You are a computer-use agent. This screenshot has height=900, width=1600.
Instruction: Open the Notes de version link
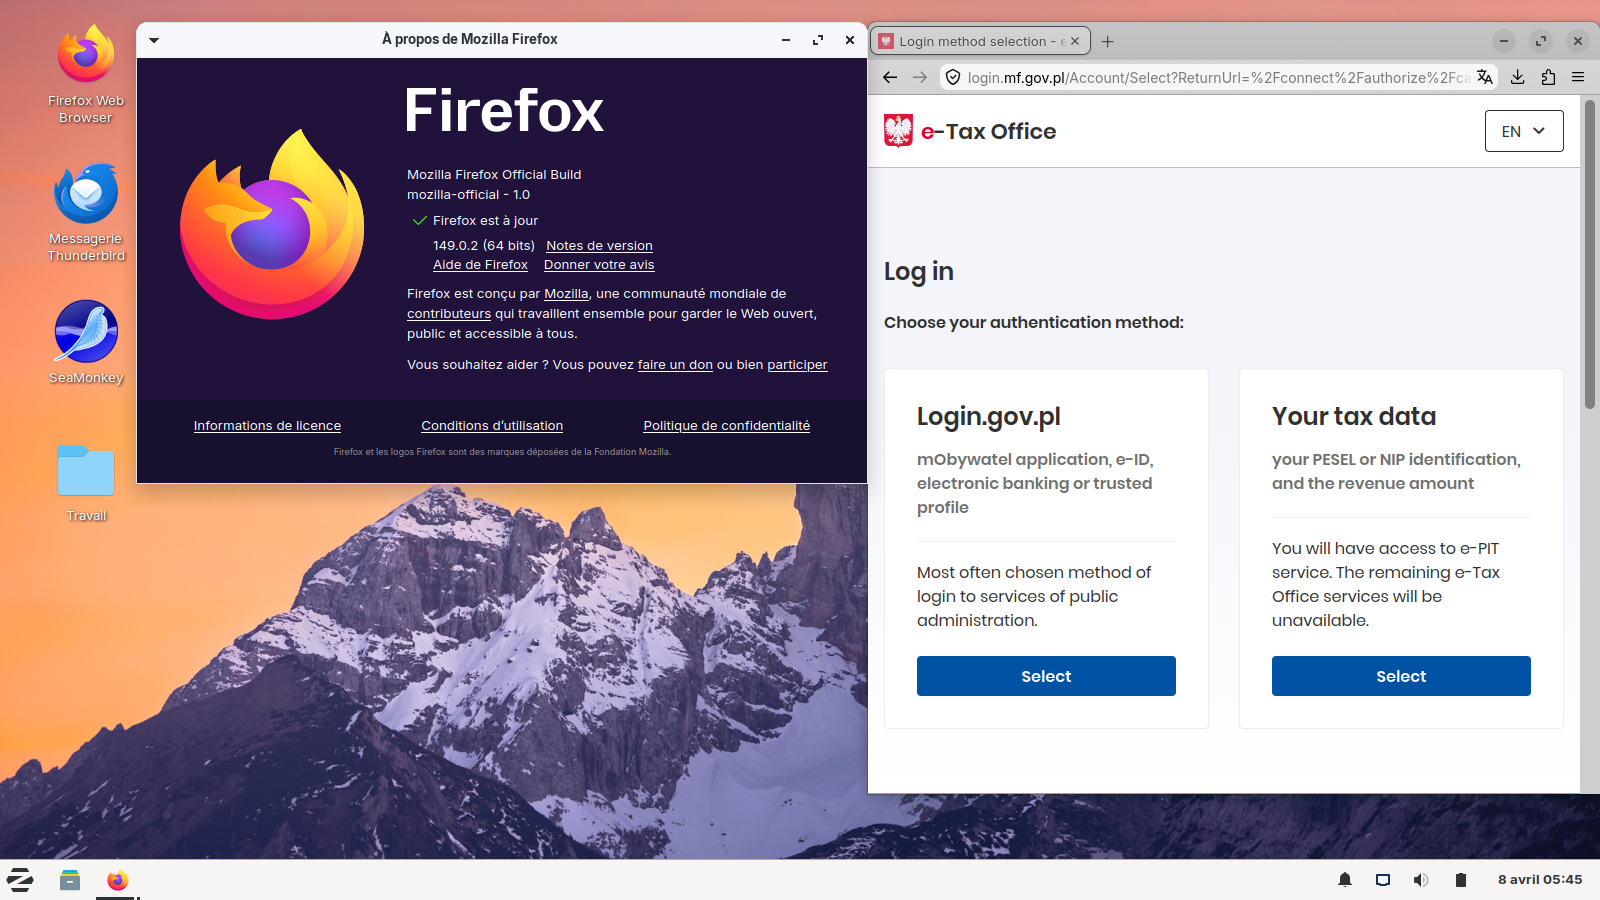point(599,246)
